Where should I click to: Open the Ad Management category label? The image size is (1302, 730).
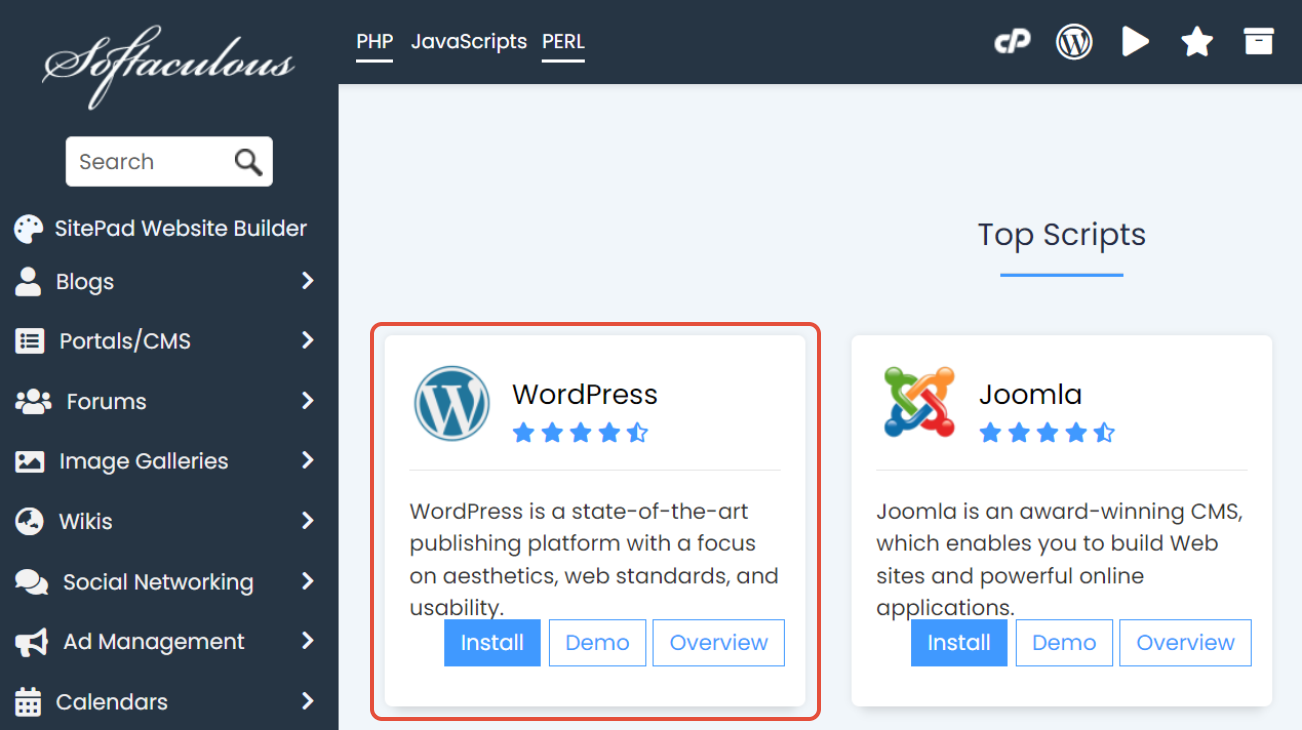(x=154, y=641)
